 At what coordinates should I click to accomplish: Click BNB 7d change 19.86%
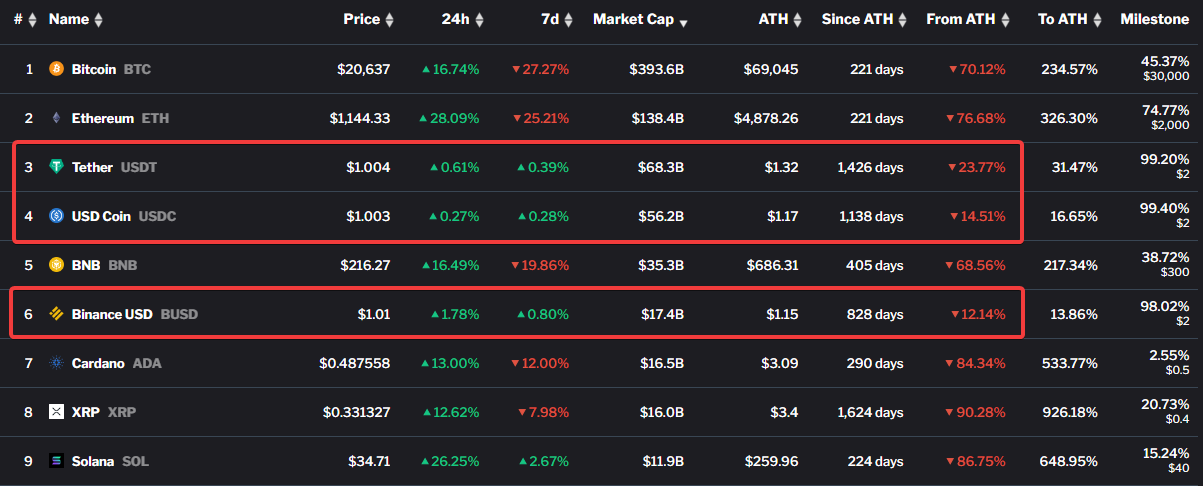[x=540, y=265]
